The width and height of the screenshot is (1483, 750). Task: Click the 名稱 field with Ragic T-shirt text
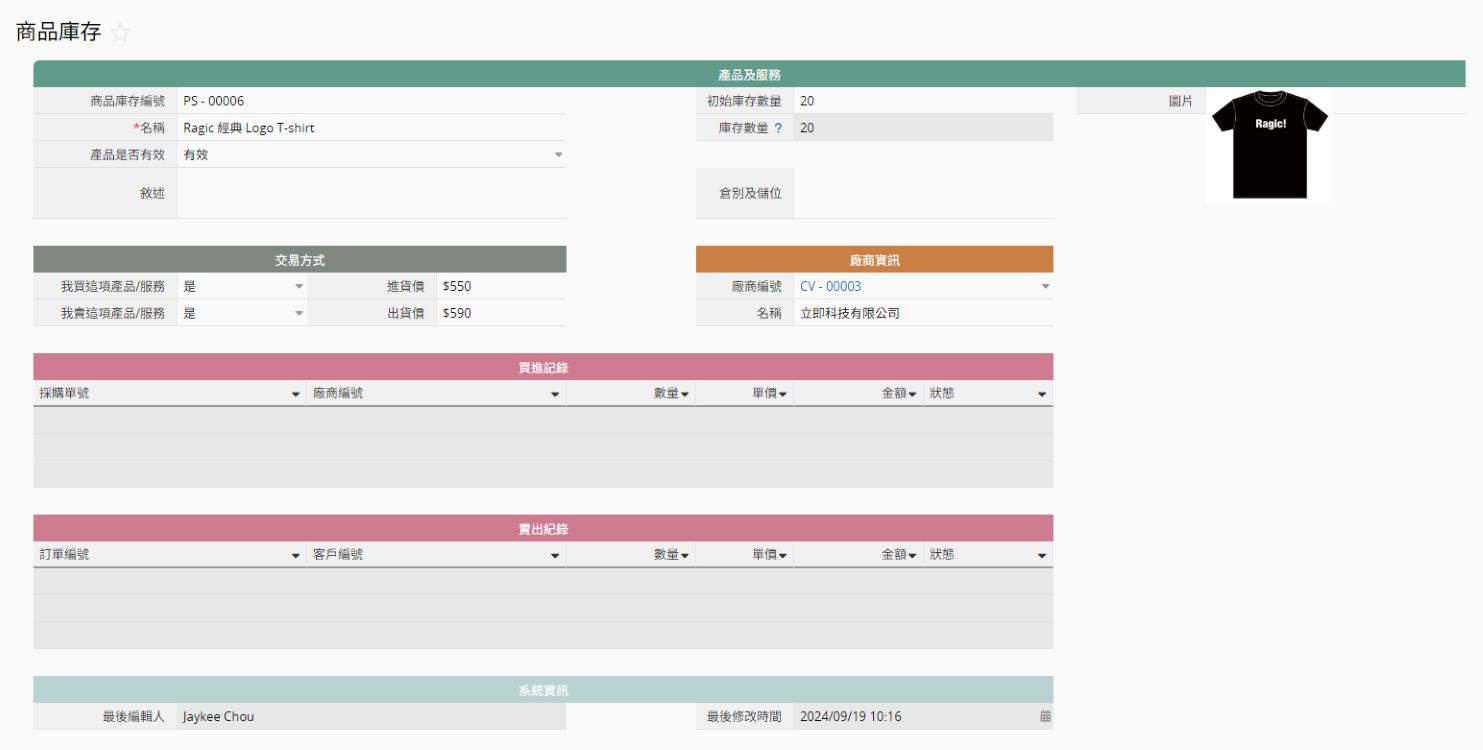370,128
